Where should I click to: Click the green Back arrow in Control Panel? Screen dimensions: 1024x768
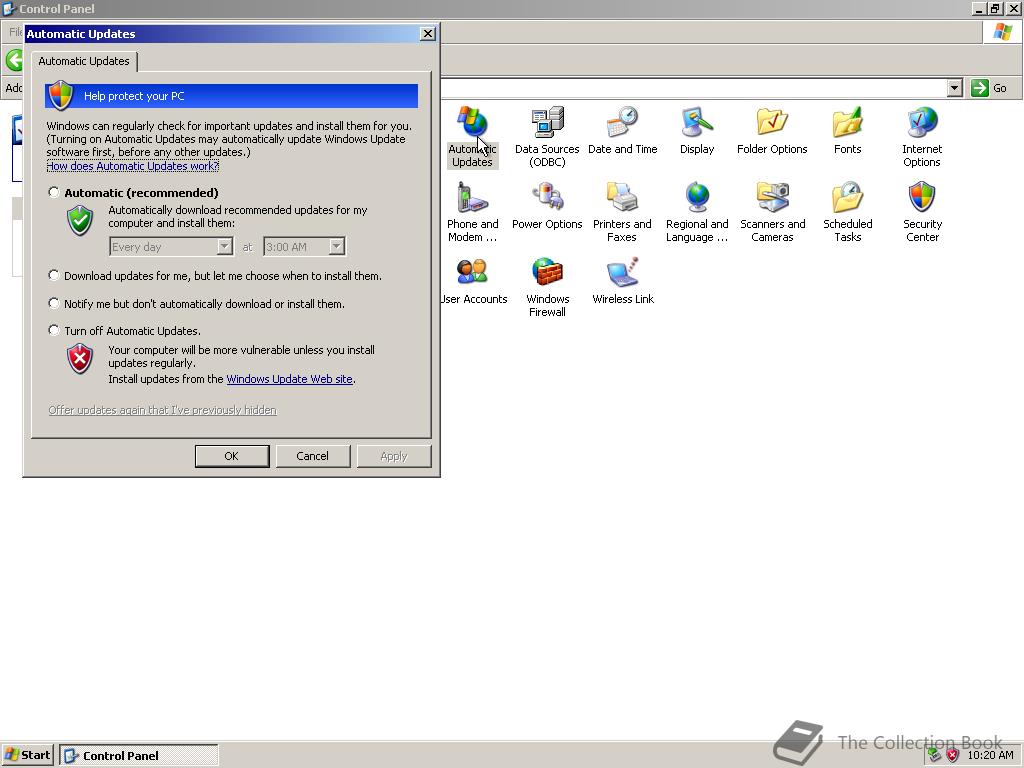14,60
